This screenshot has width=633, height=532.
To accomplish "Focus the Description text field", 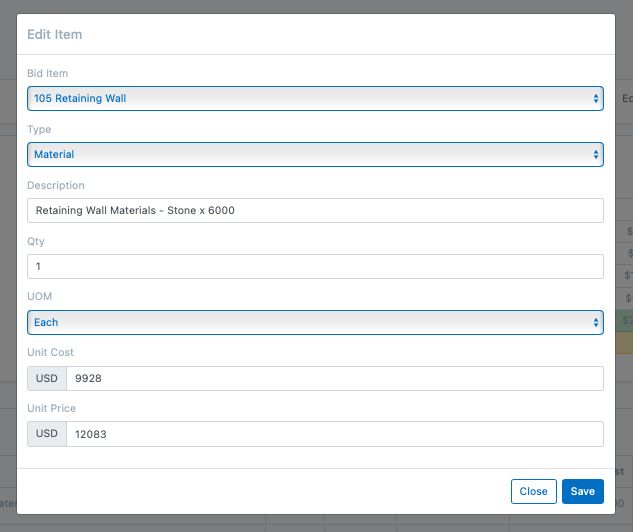I will (315, 210).
